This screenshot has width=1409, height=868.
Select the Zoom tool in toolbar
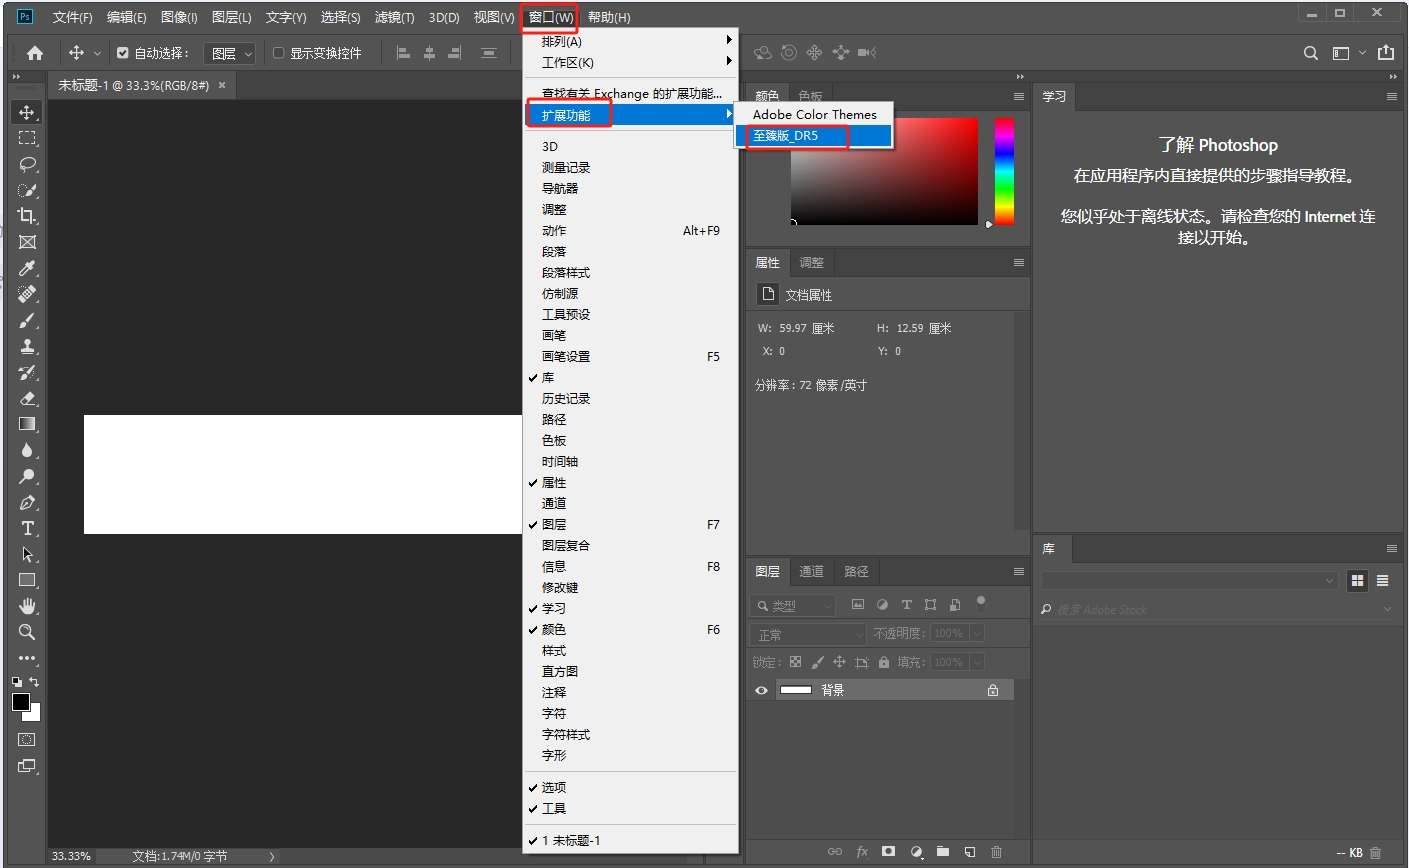point(27,632)
